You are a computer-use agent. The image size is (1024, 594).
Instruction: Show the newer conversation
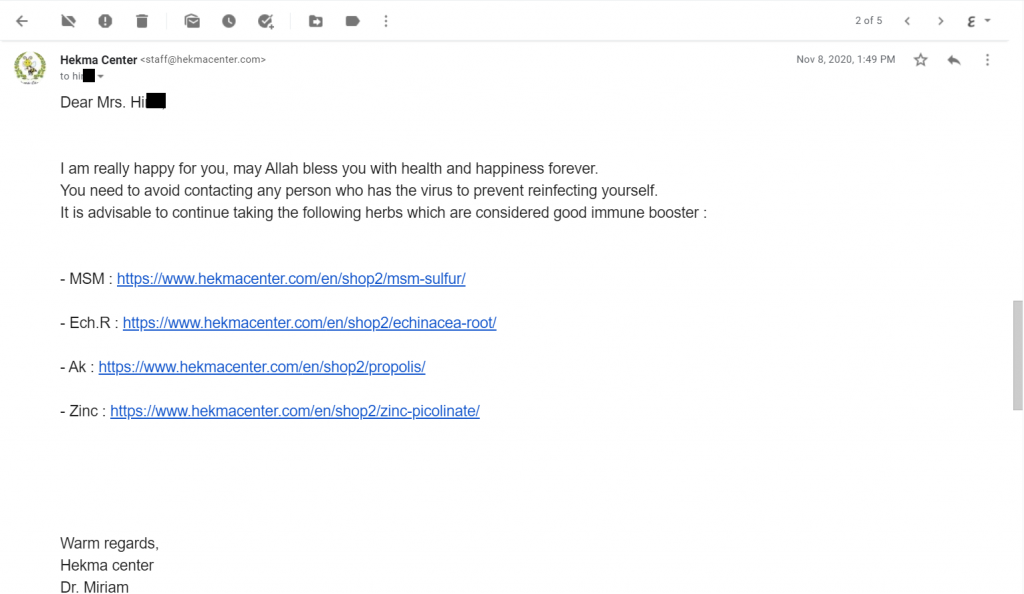907,21
